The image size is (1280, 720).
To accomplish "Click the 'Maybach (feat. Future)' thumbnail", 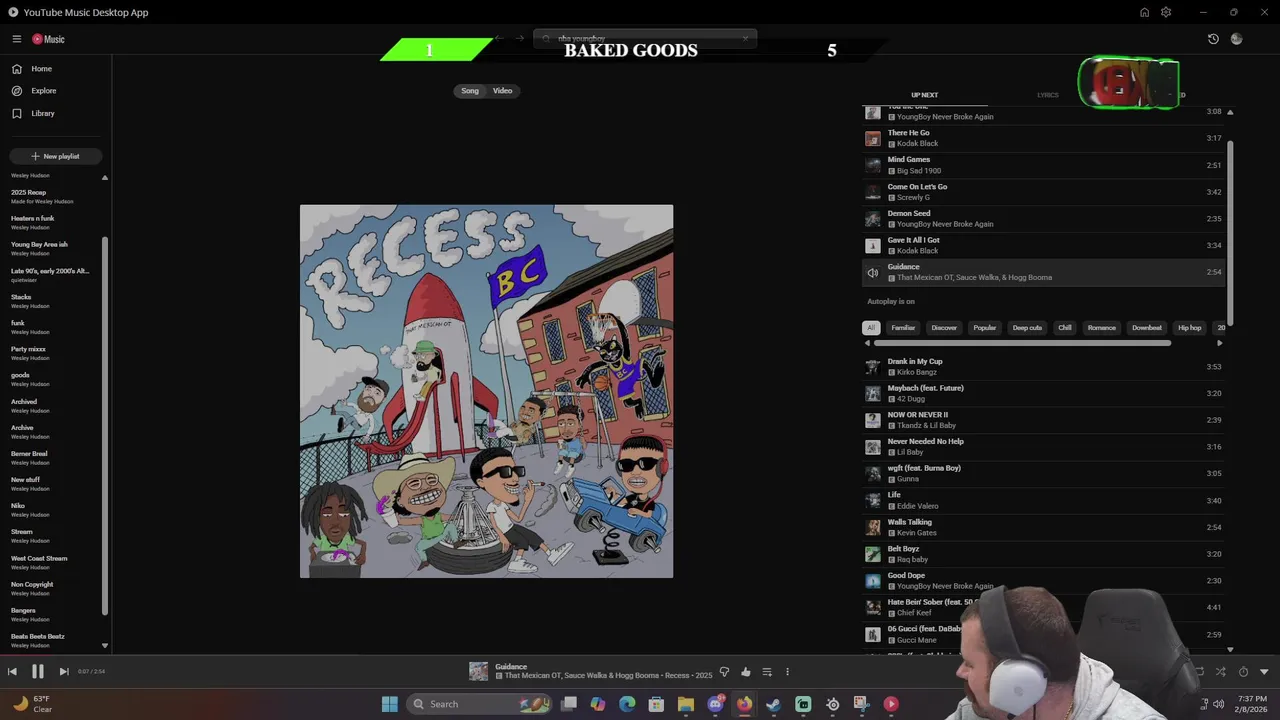I will point(873,394).
